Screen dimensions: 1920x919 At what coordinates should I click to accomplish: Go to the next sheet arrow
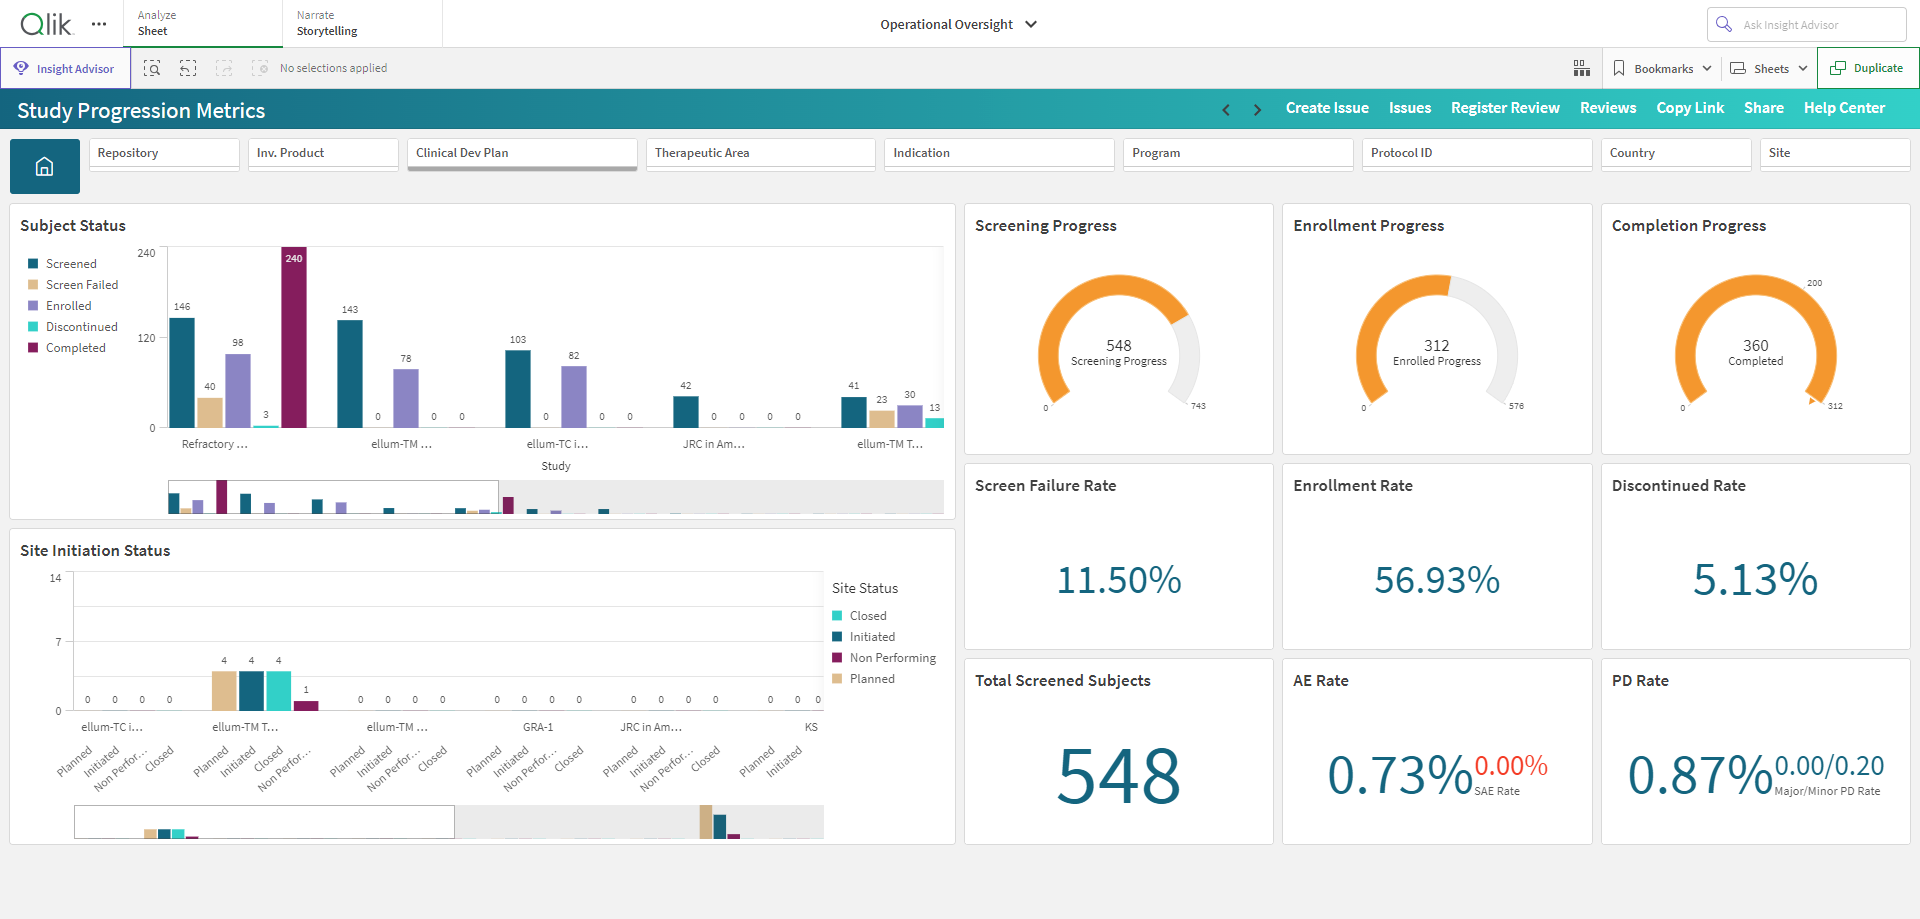[1257, 109]
